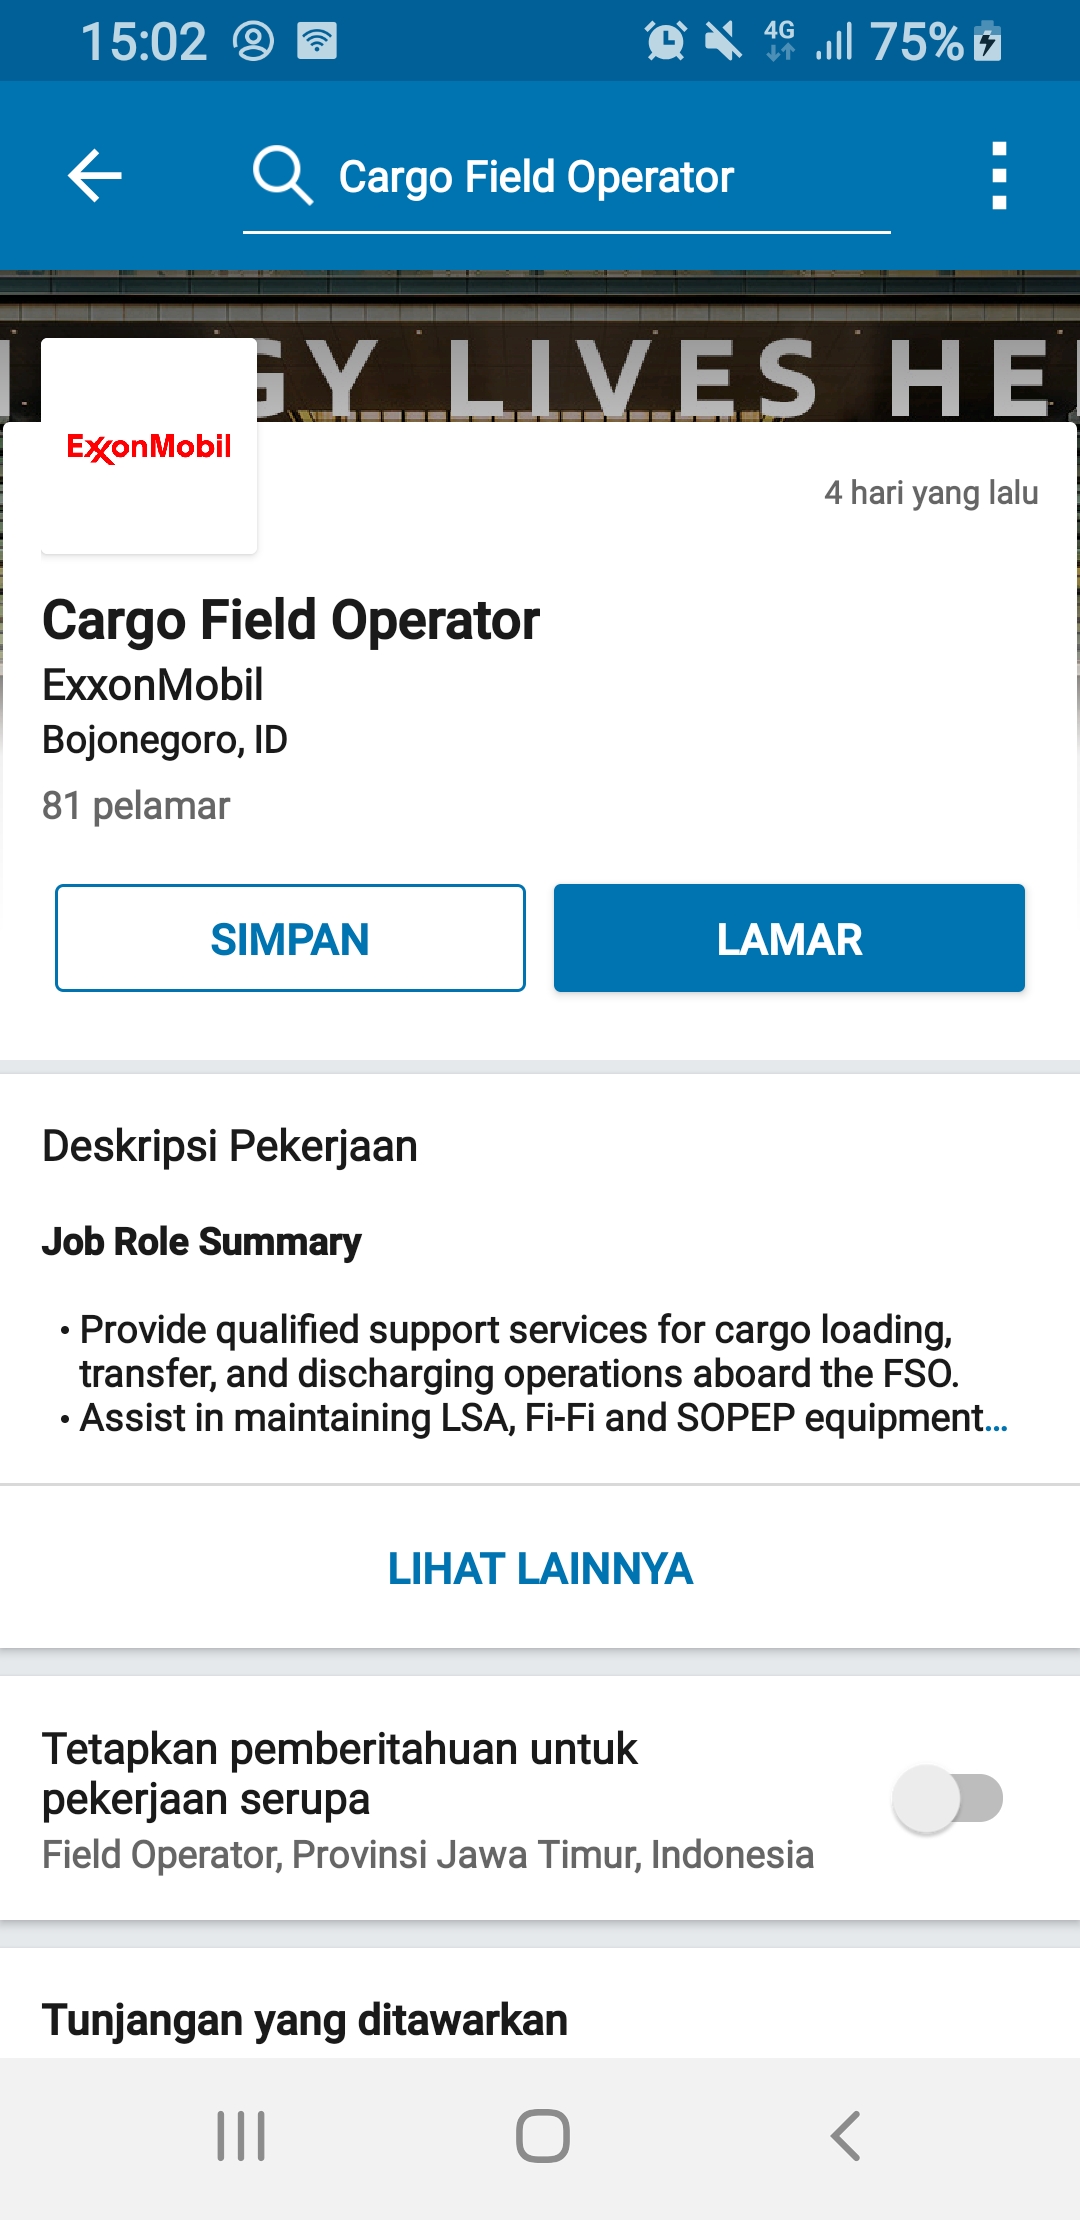Tap the battery icon in status bar

pyautogui.click(x=987, y=41)
